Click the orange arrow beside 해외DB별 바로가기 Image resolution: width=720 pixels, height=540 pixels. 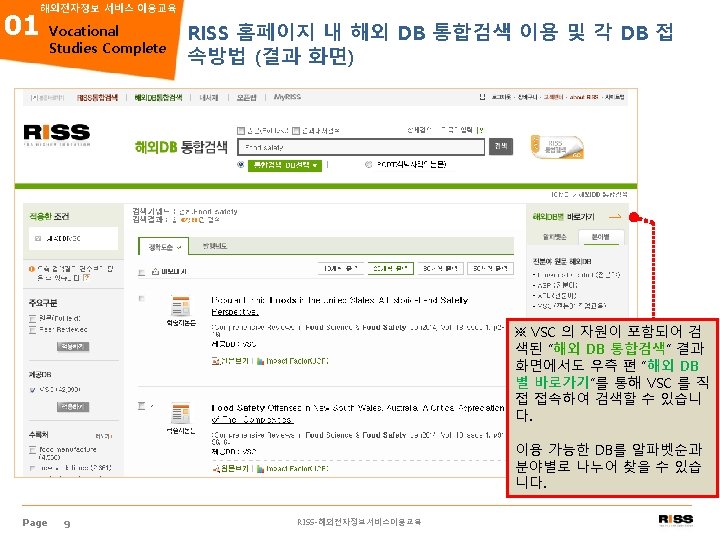pos(615,216)
